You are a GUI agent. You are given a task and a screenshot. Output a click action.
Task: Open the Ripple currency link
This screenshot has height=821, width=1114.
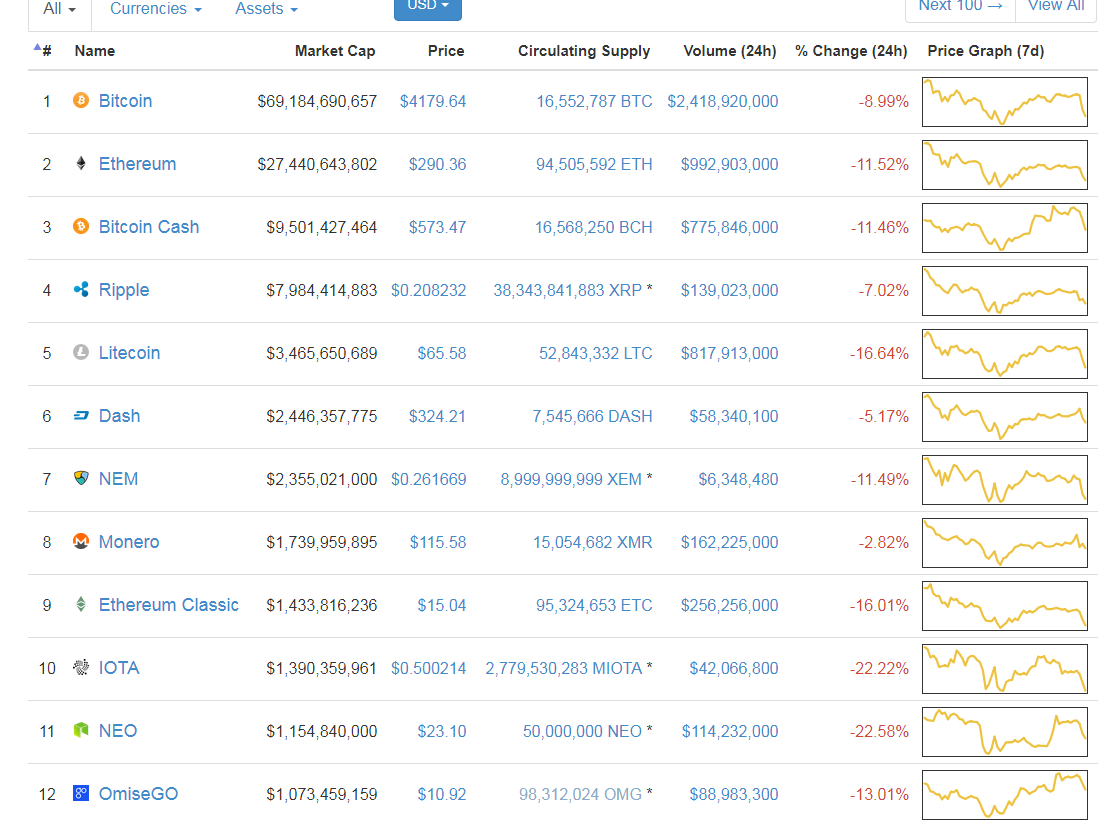coord(124,290)
